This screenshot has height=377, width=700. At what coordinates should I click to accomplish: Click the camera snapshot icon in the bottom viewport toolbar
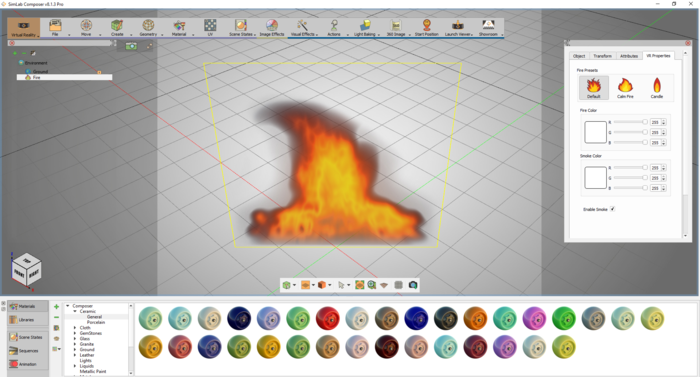click(x=413, y=285)
